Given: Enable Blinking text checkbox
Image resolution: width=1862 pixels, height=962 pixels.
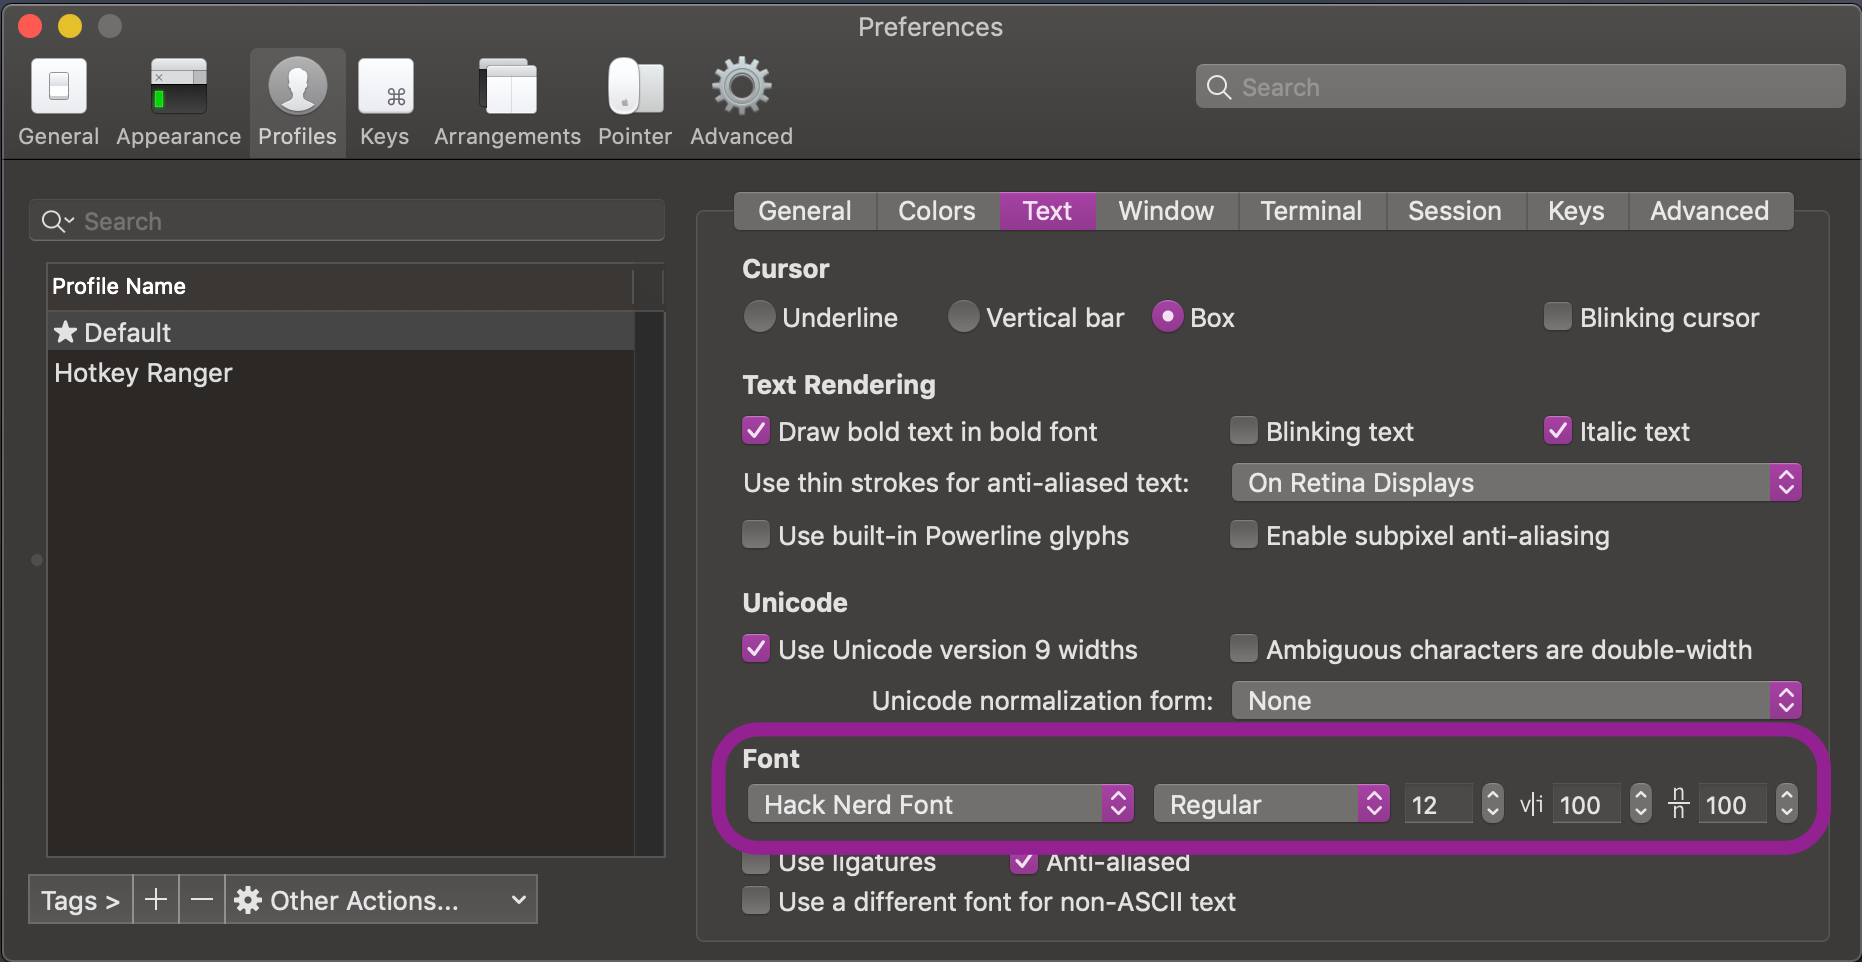Looking at the screenshot, I should 1244,431.
